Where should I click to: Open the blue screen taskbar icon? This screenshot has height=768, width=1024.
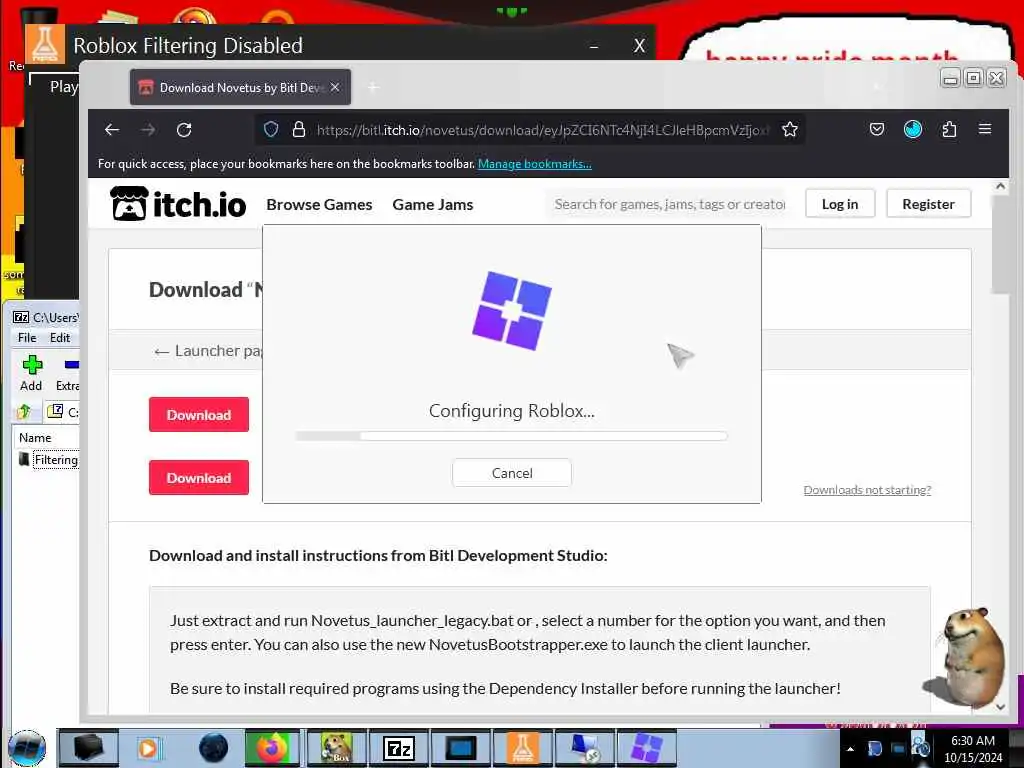460,748
